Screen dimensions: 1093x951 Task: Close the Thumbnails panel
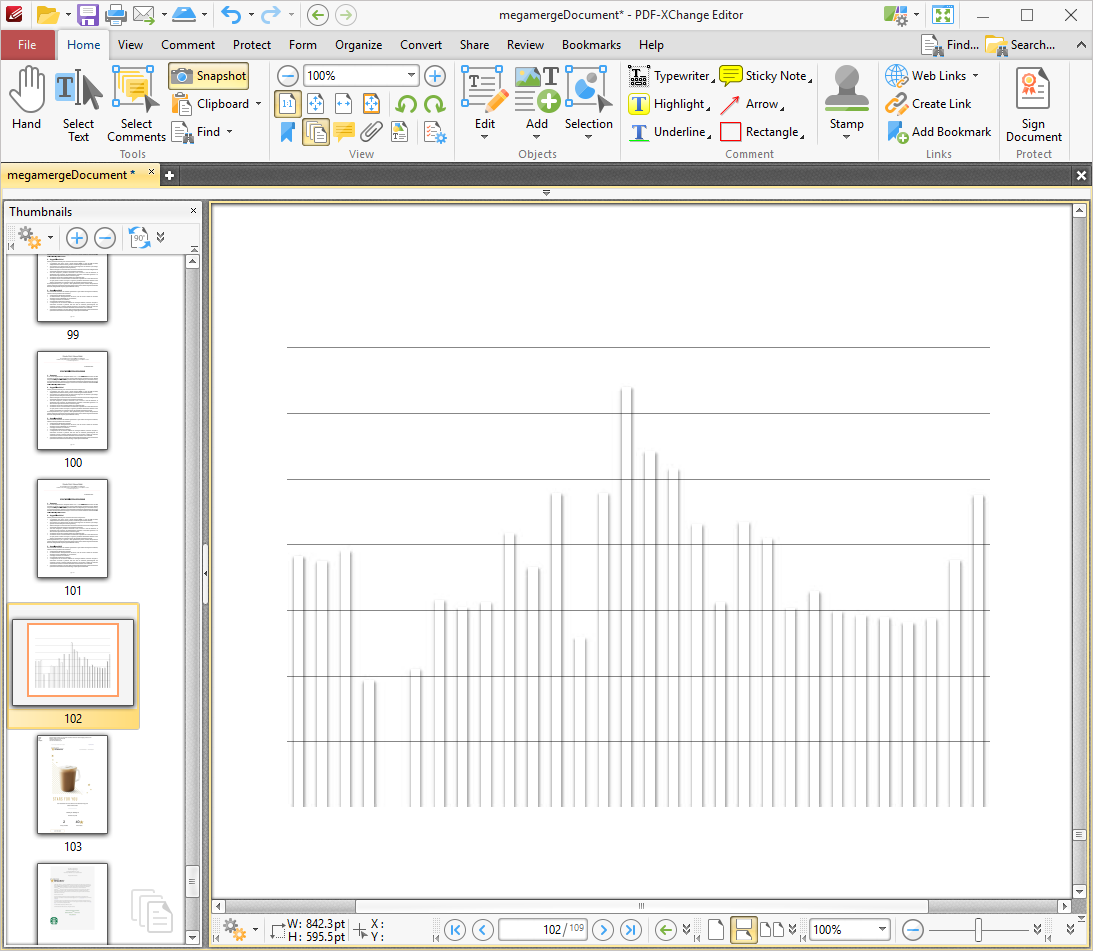pos(194,211)
